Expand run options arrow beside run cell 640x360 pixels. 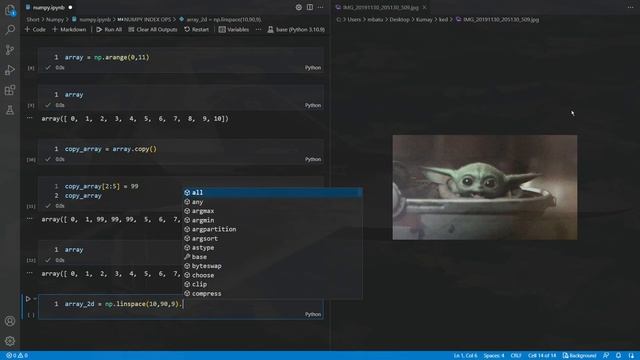(35, 299)
